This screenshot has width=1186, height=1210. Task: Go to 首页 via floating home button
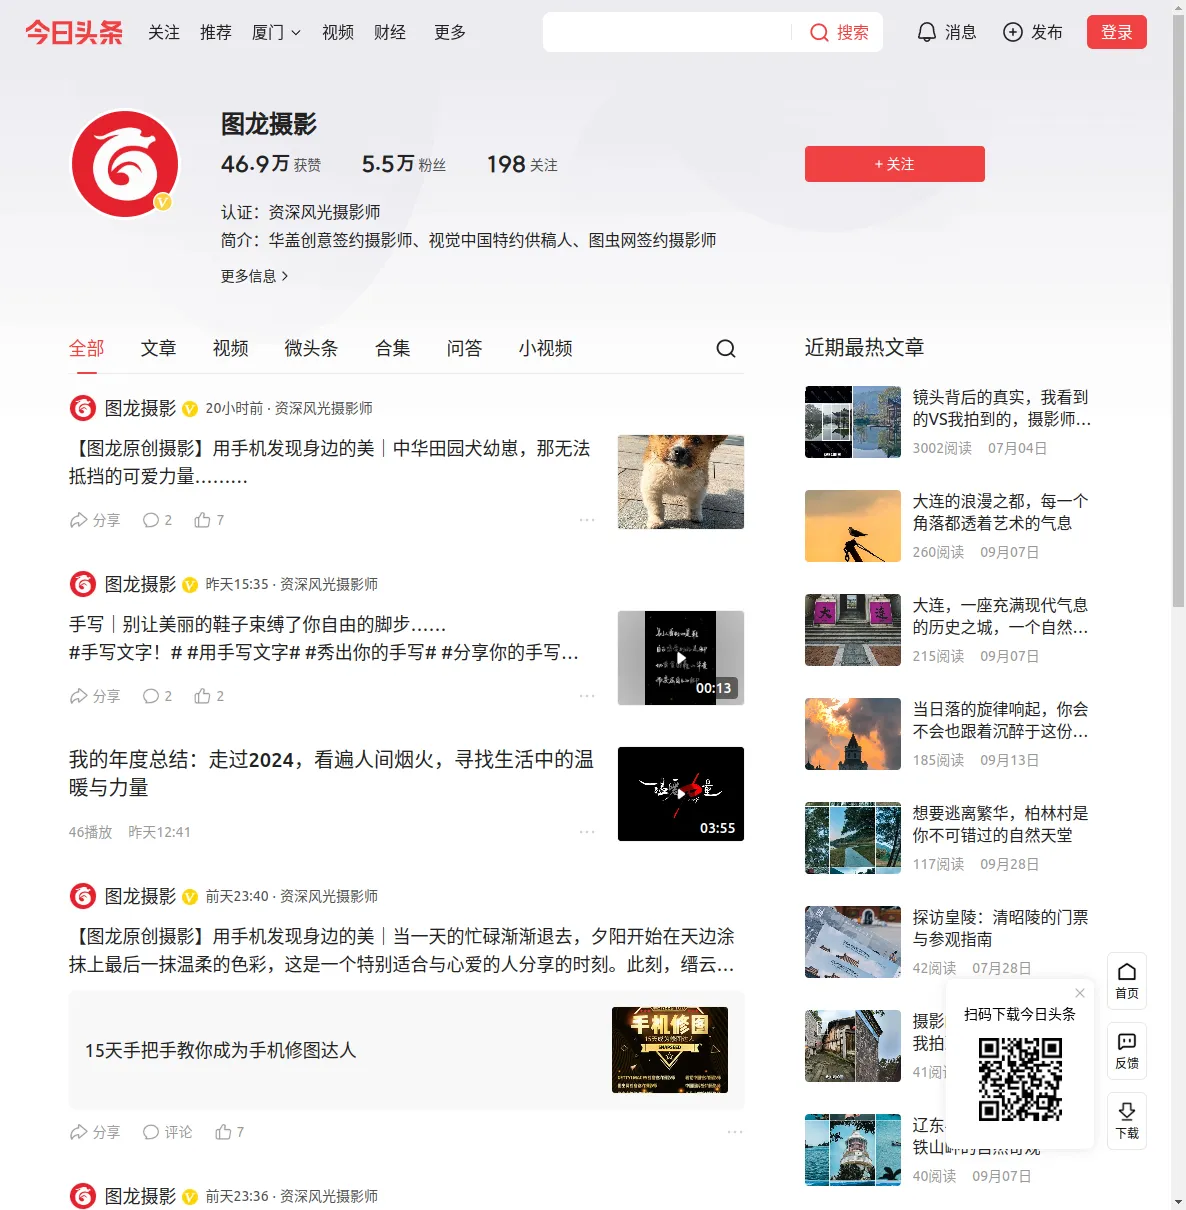click(x=1127, y=981)
